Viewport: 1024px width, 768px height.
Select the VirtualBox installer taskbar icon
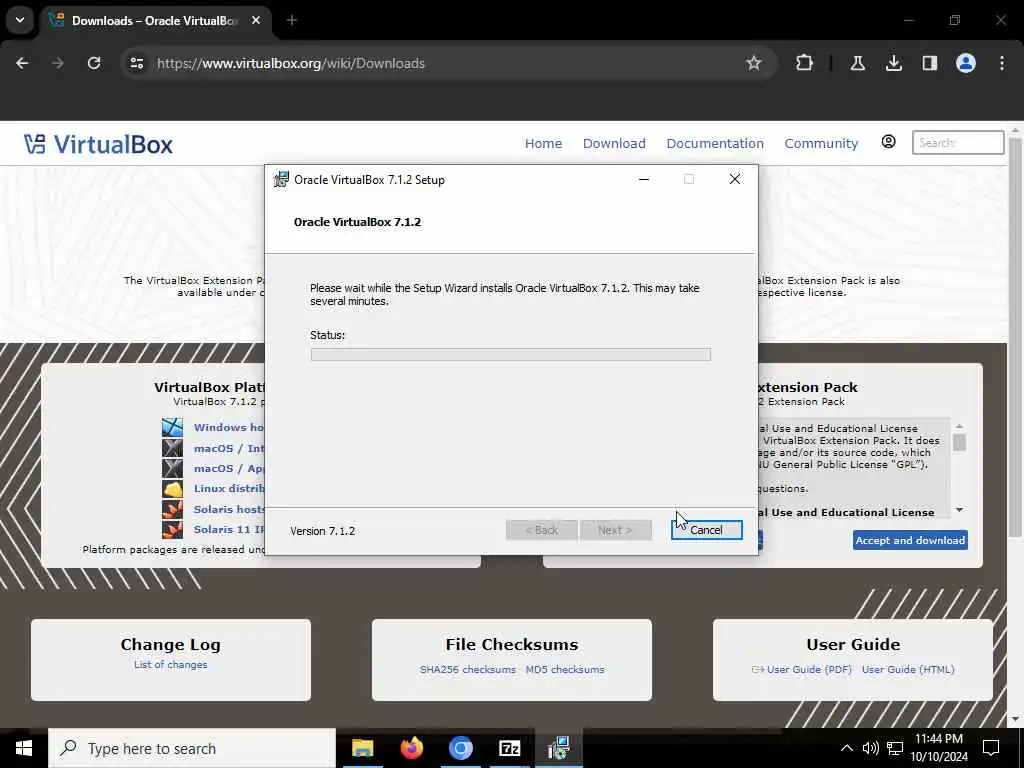[558, 748]
